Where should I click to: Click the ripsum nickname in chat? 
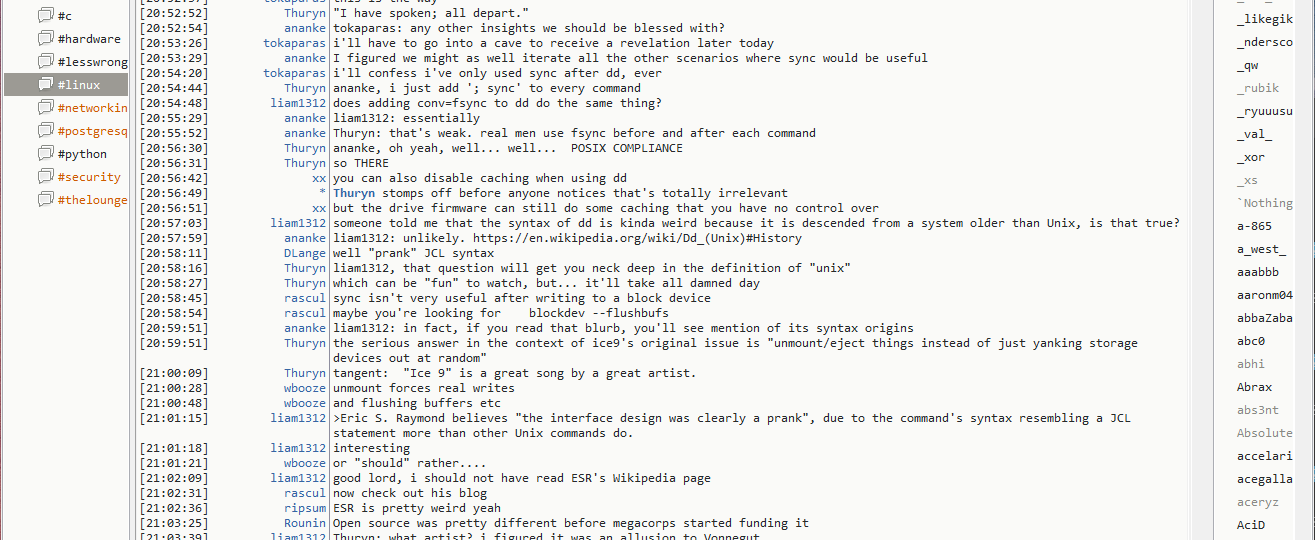(x=304, y=508)
